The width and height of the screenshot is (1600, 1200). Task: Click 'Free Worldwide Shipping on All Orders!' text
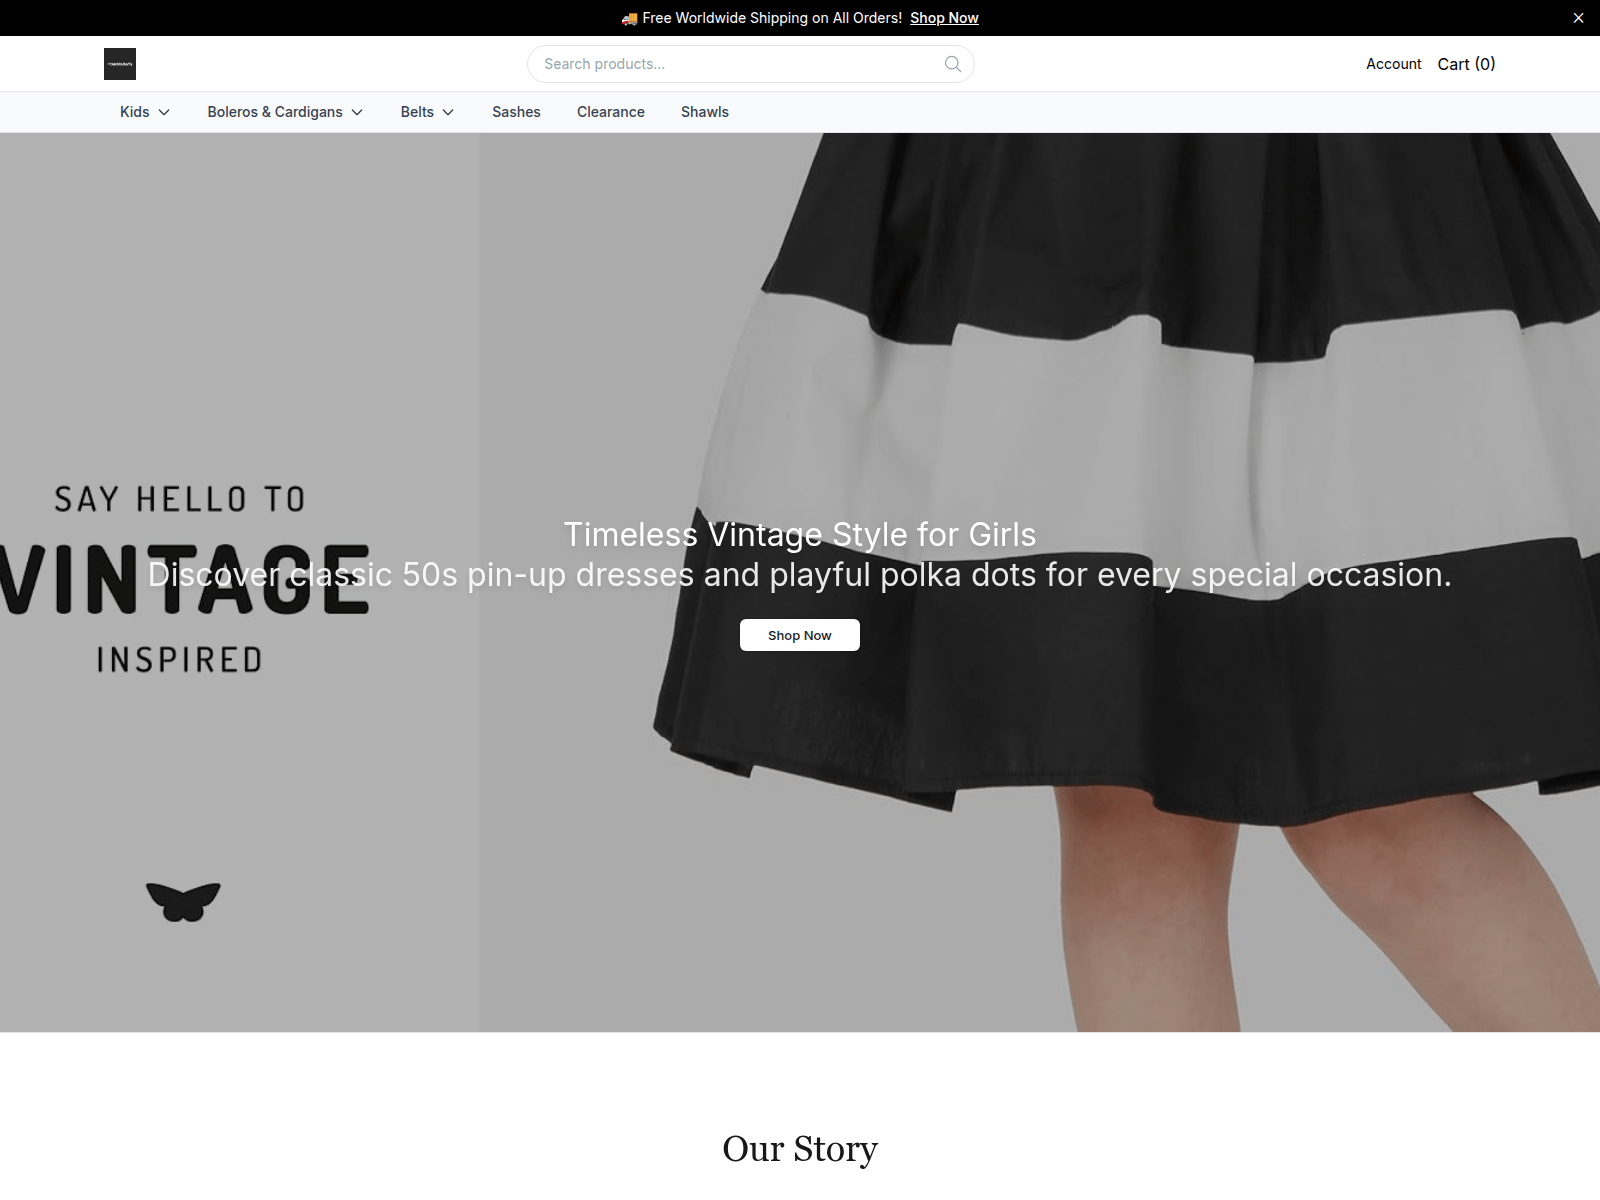(x=772, y=18)
